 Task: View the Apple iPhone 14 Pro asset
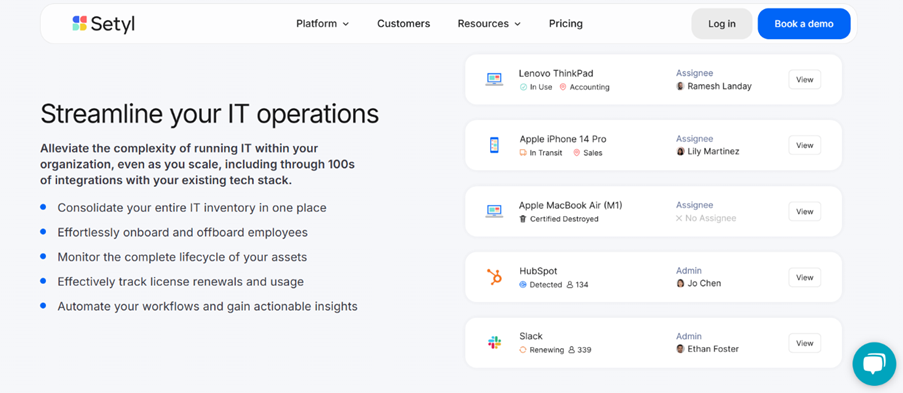(x=805, y=145)
